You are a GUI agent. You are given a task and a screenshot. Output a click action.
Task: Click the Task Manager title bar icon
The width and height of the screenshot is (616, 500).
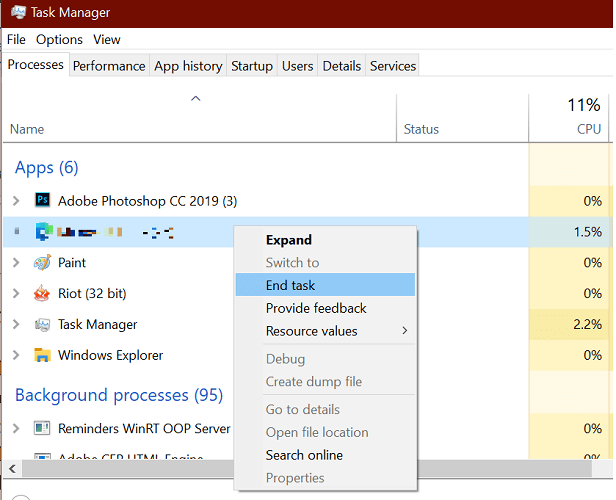point(18,12)
